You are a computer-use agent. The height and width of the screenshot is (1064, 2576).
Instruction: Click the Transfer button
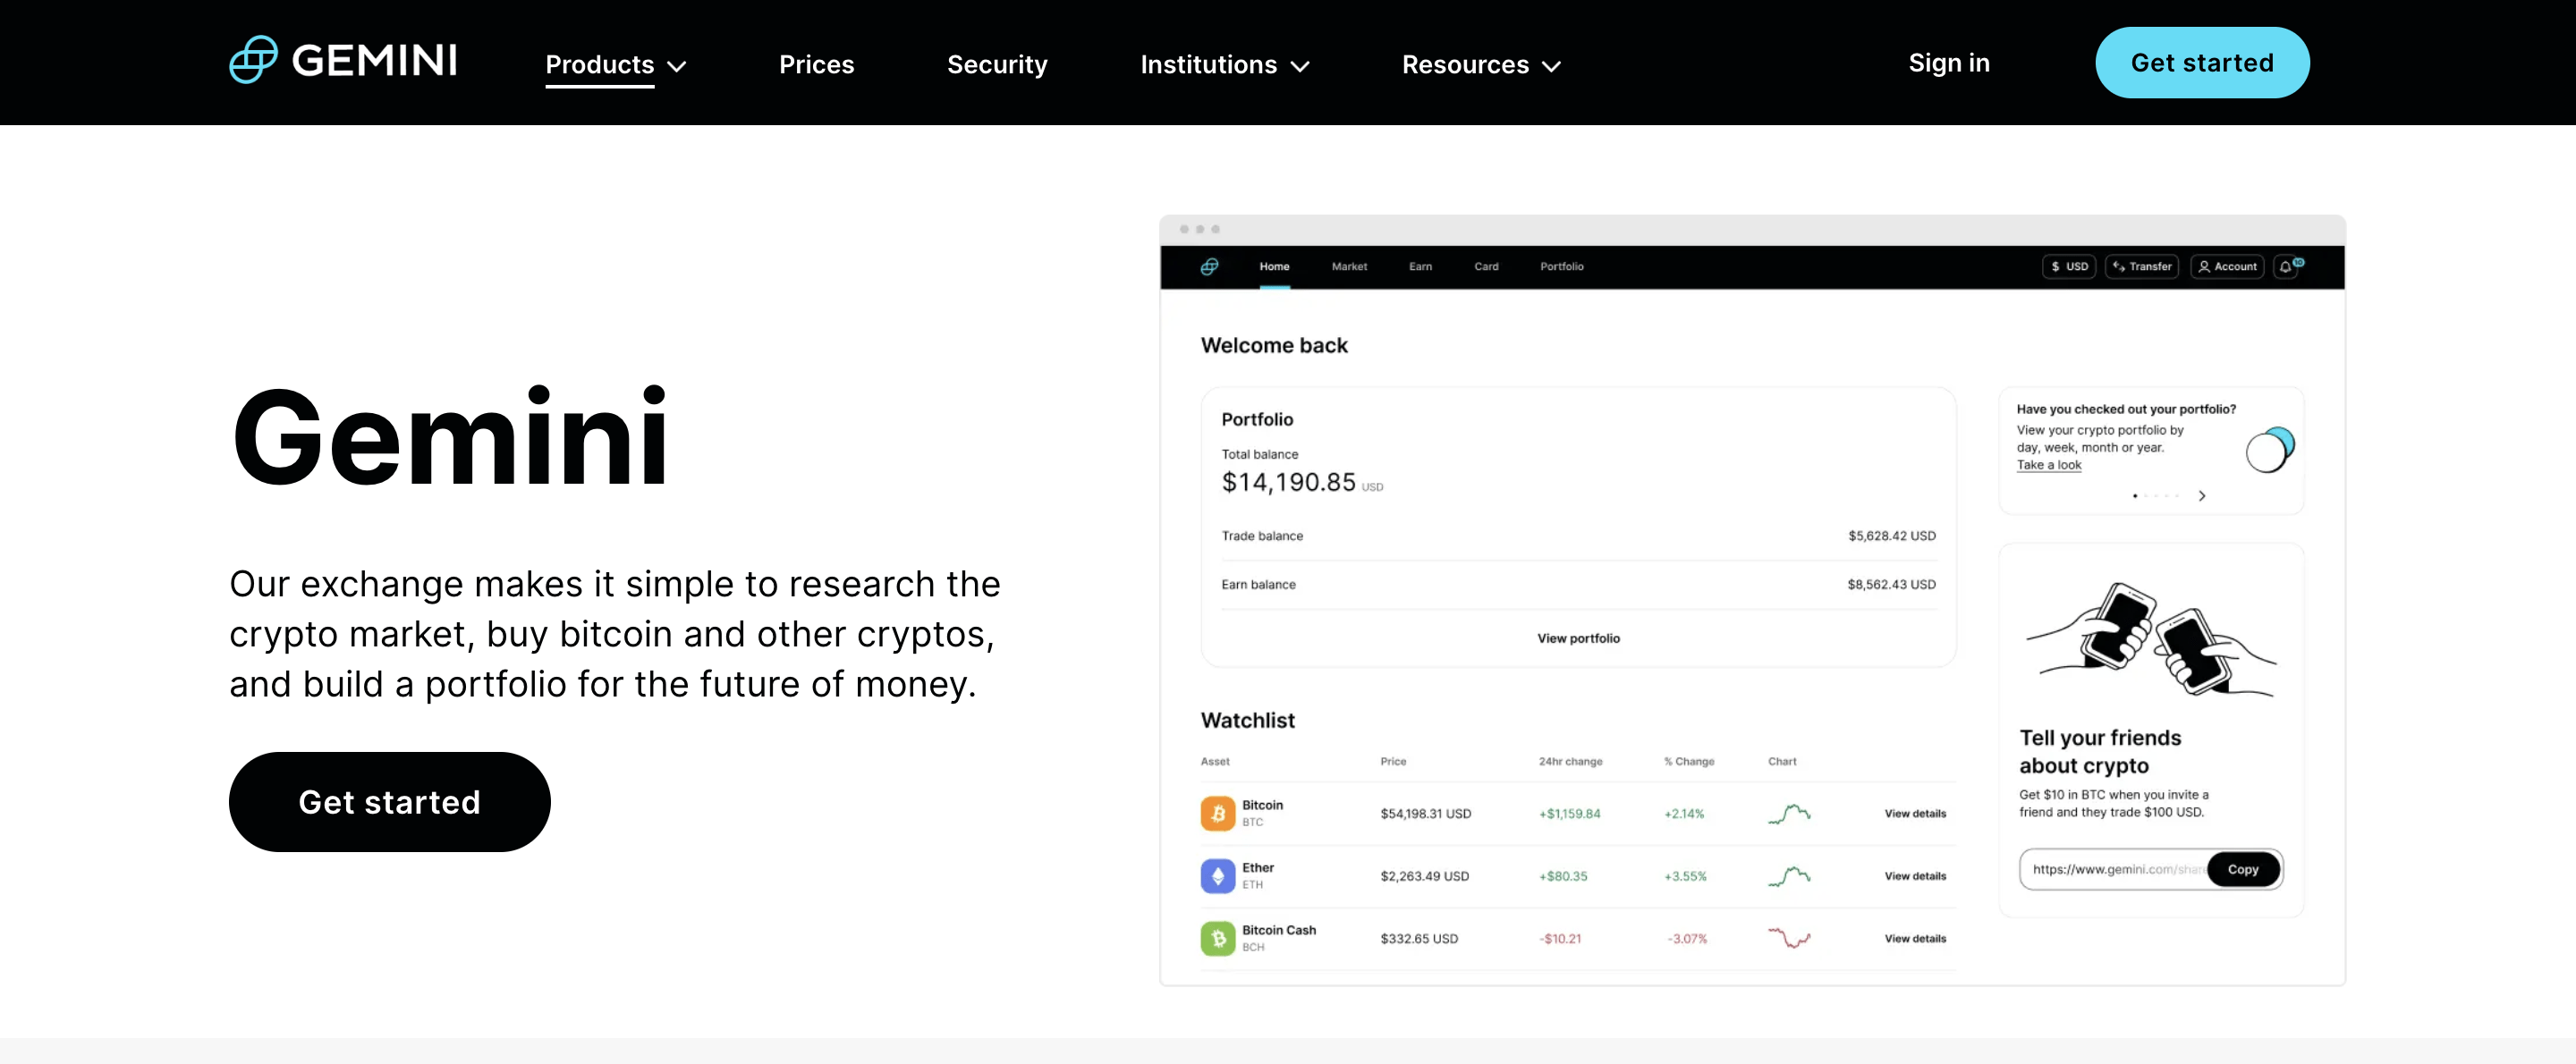pos(2141,267)
